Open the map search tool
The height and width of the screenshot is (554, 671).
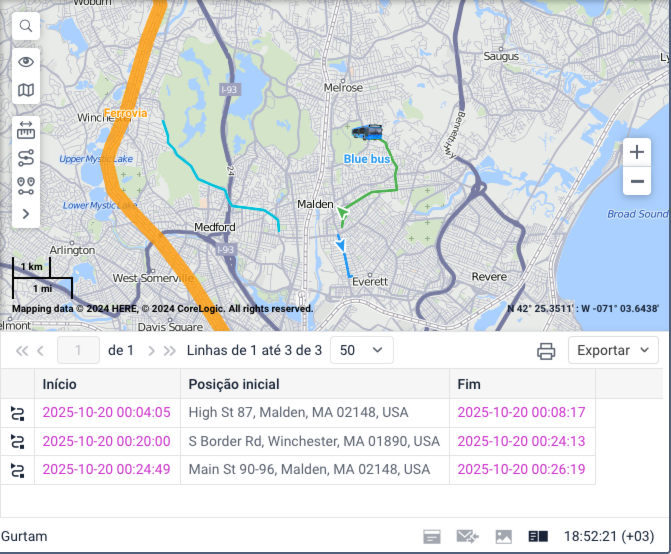tap(25, 26)
